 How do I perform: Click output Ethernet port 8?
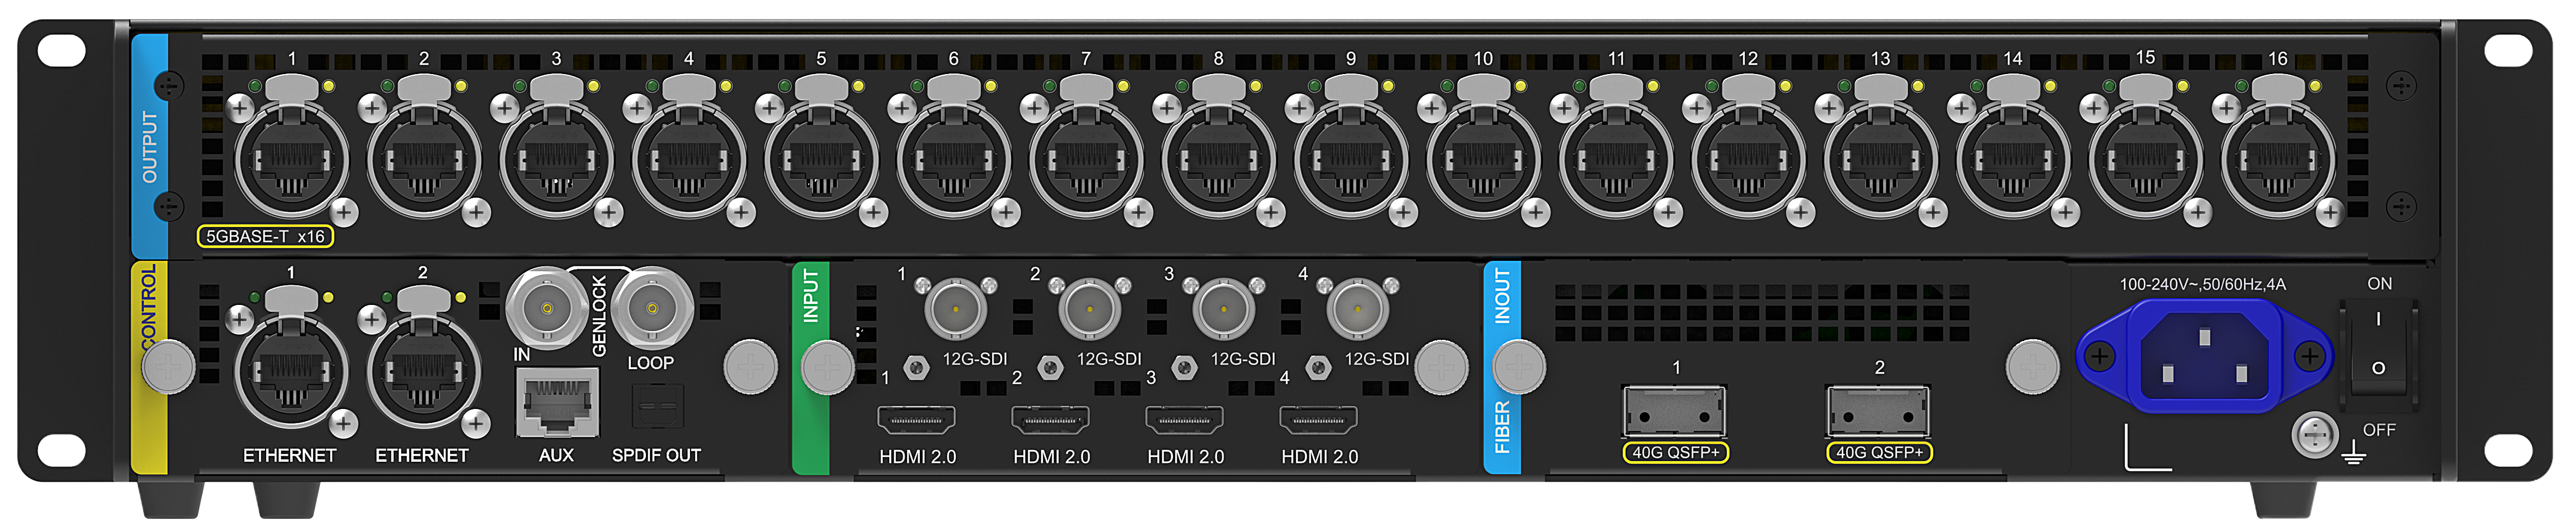1218,160
